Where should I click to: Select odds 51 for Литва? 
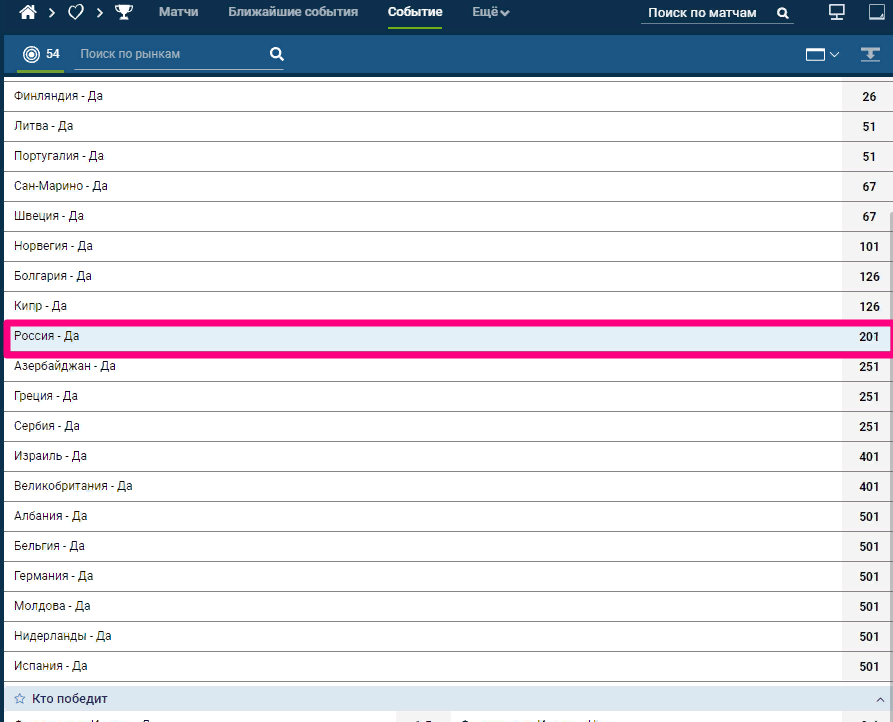869,126
